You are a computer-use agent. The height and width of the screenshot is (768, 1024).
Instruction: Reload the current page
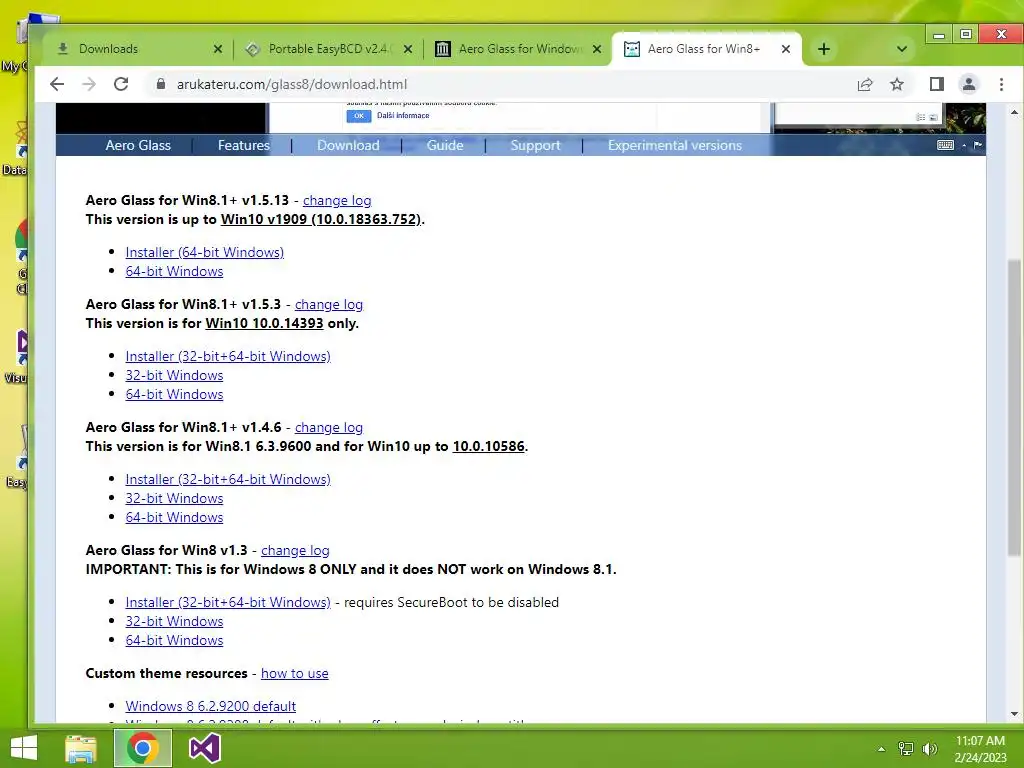(x=121, y=84)
